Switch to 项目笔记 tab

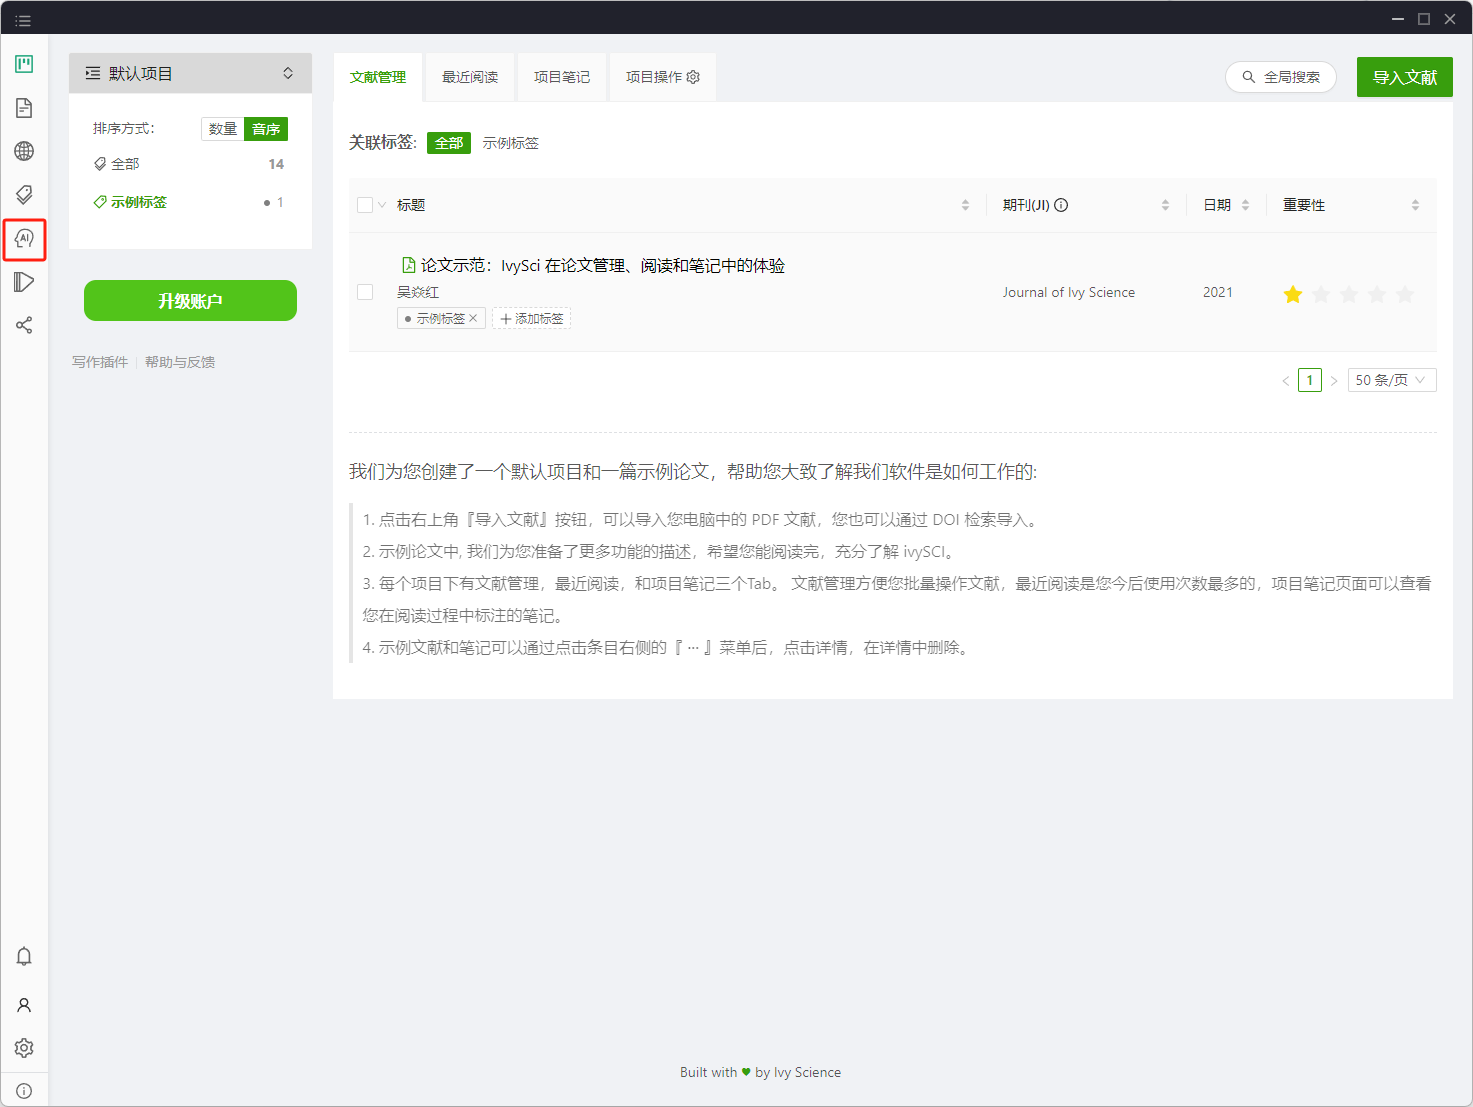click(x=562, y=77)
